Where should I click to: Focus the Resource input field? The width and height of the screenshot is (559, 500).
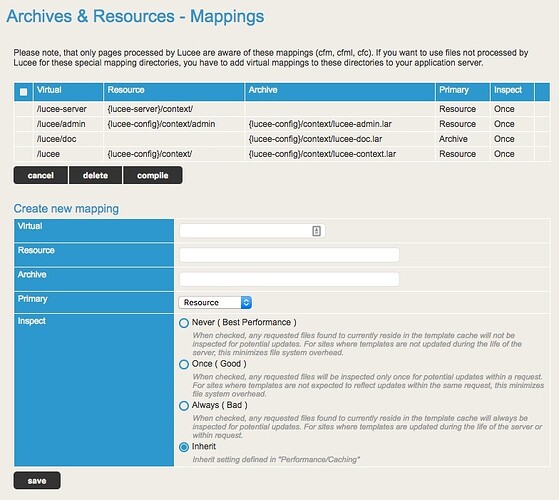[289, 255]
